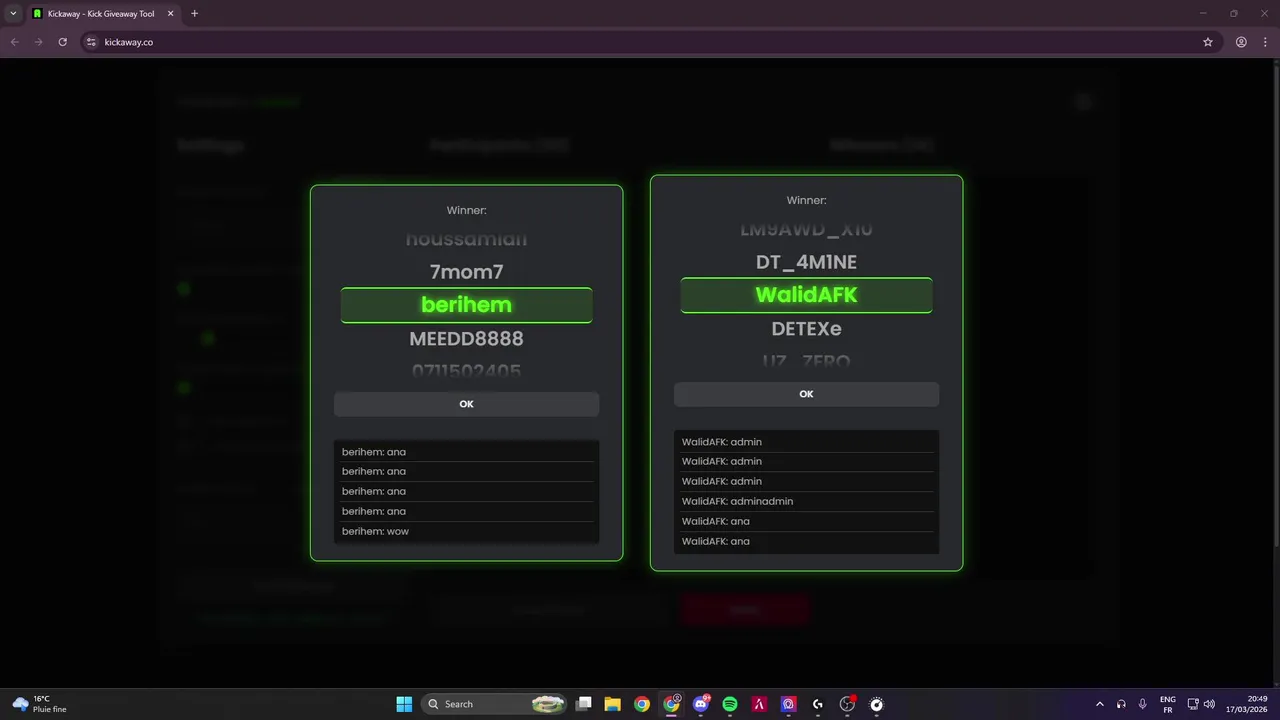Image resolution: width=1280 pixels, height=720 pixels.
Task: Select the highlighted winner name berihem
Action: point(466,305)
